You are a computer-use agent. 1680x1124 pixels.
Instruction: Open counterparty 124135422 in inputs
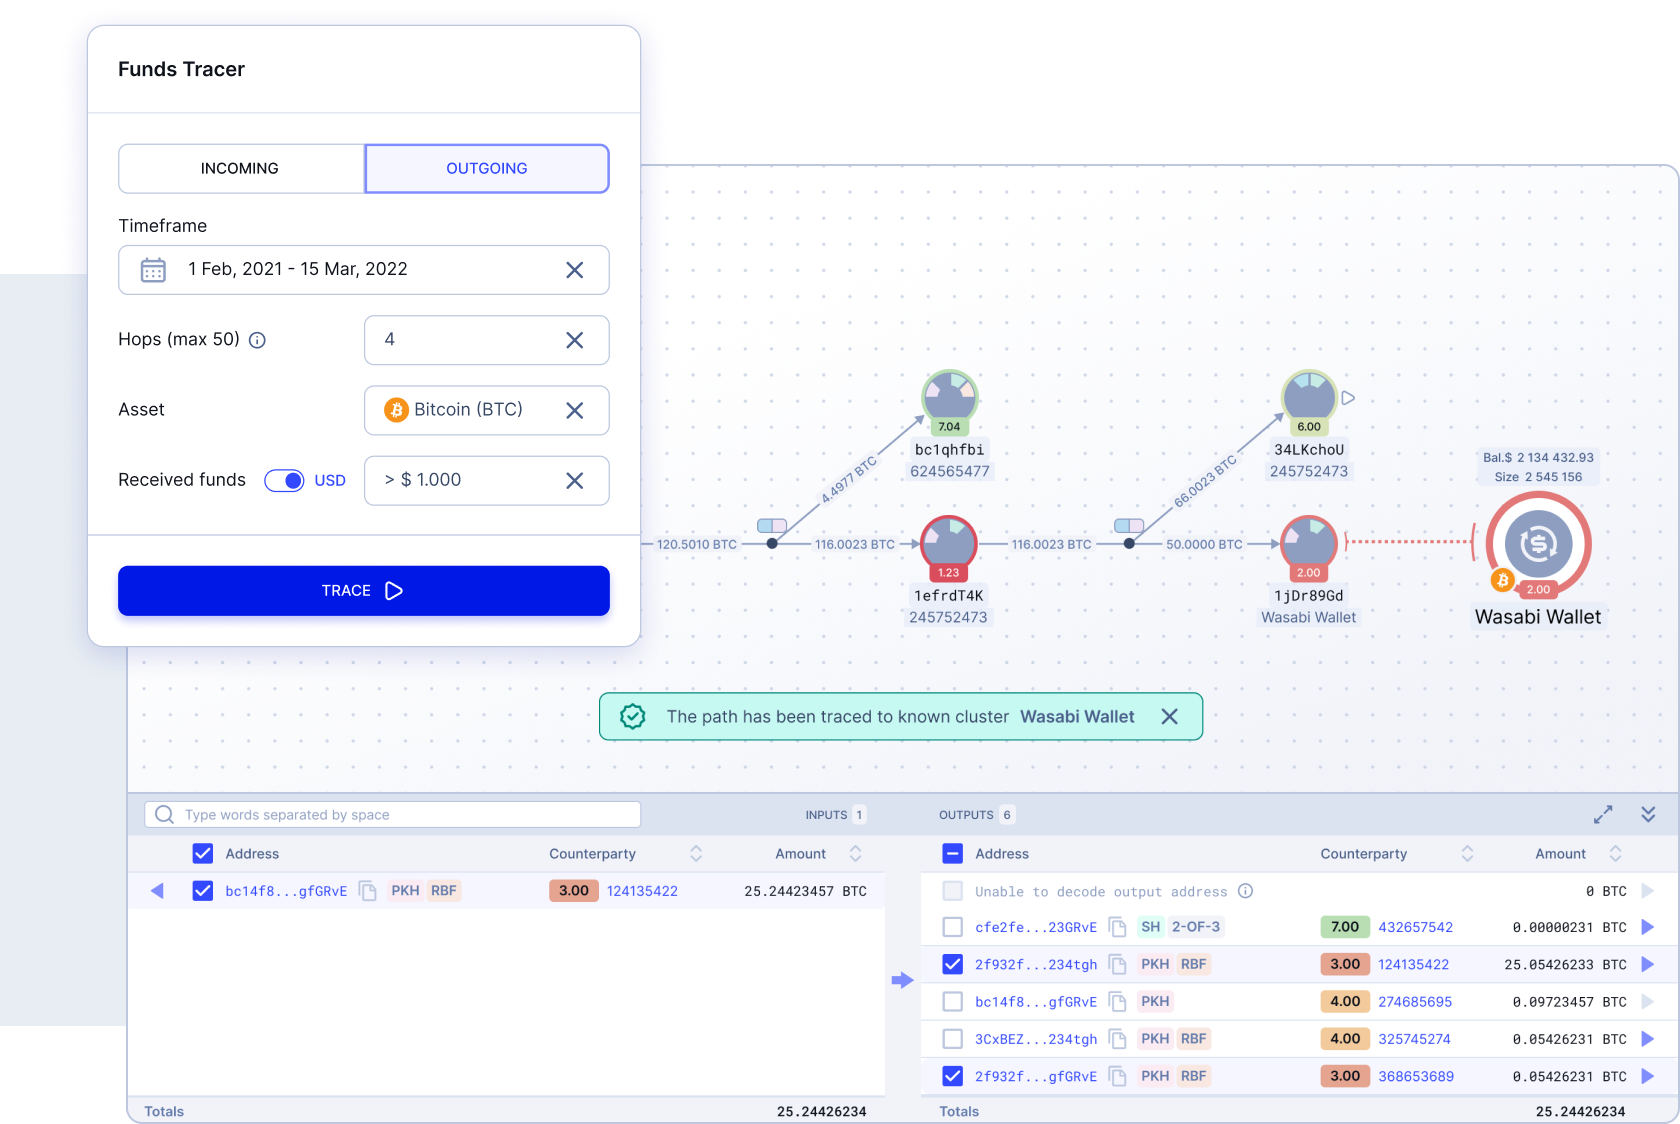[642, 891]
